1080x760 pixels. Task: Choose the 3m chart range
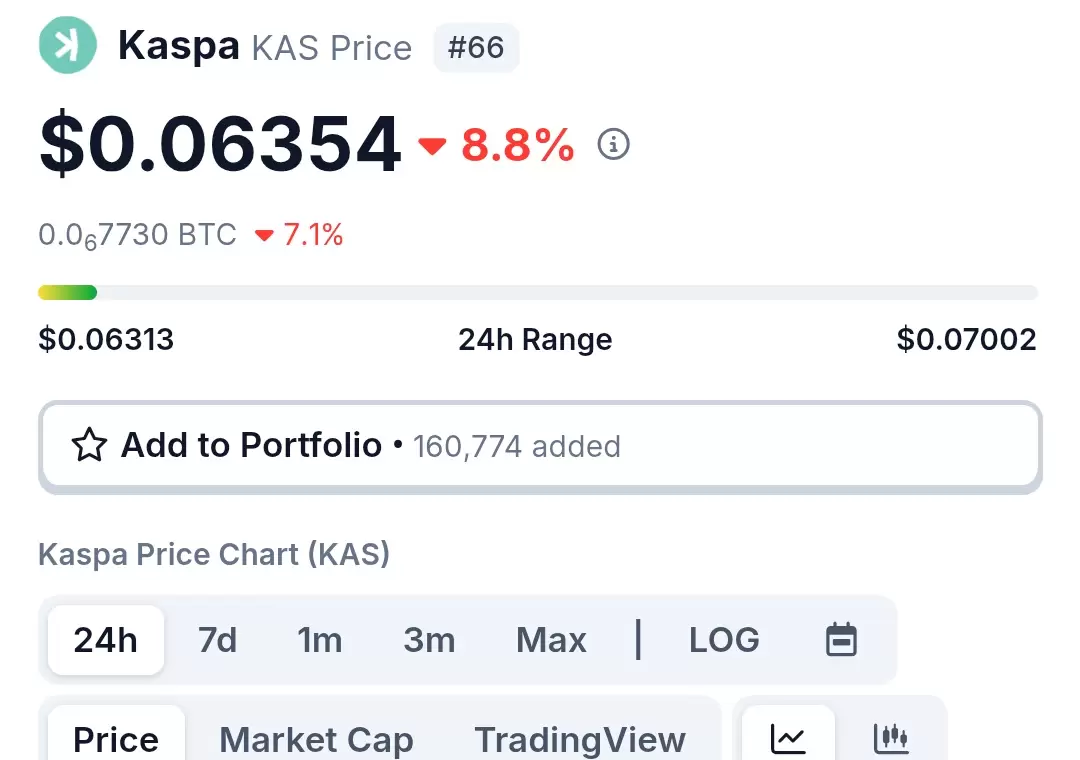(x=429, y=640)
